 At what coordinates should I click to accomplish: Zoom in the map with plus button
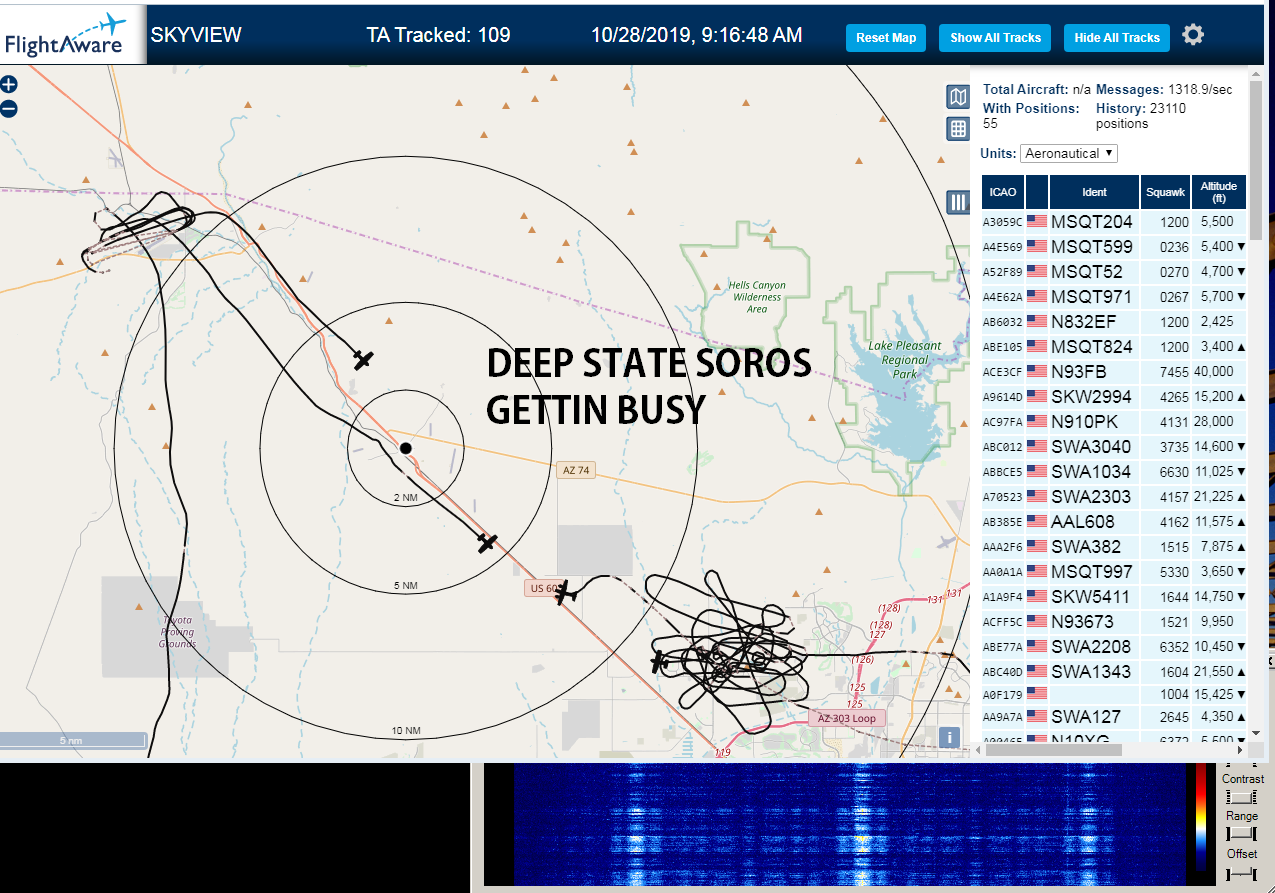point(9,85)
